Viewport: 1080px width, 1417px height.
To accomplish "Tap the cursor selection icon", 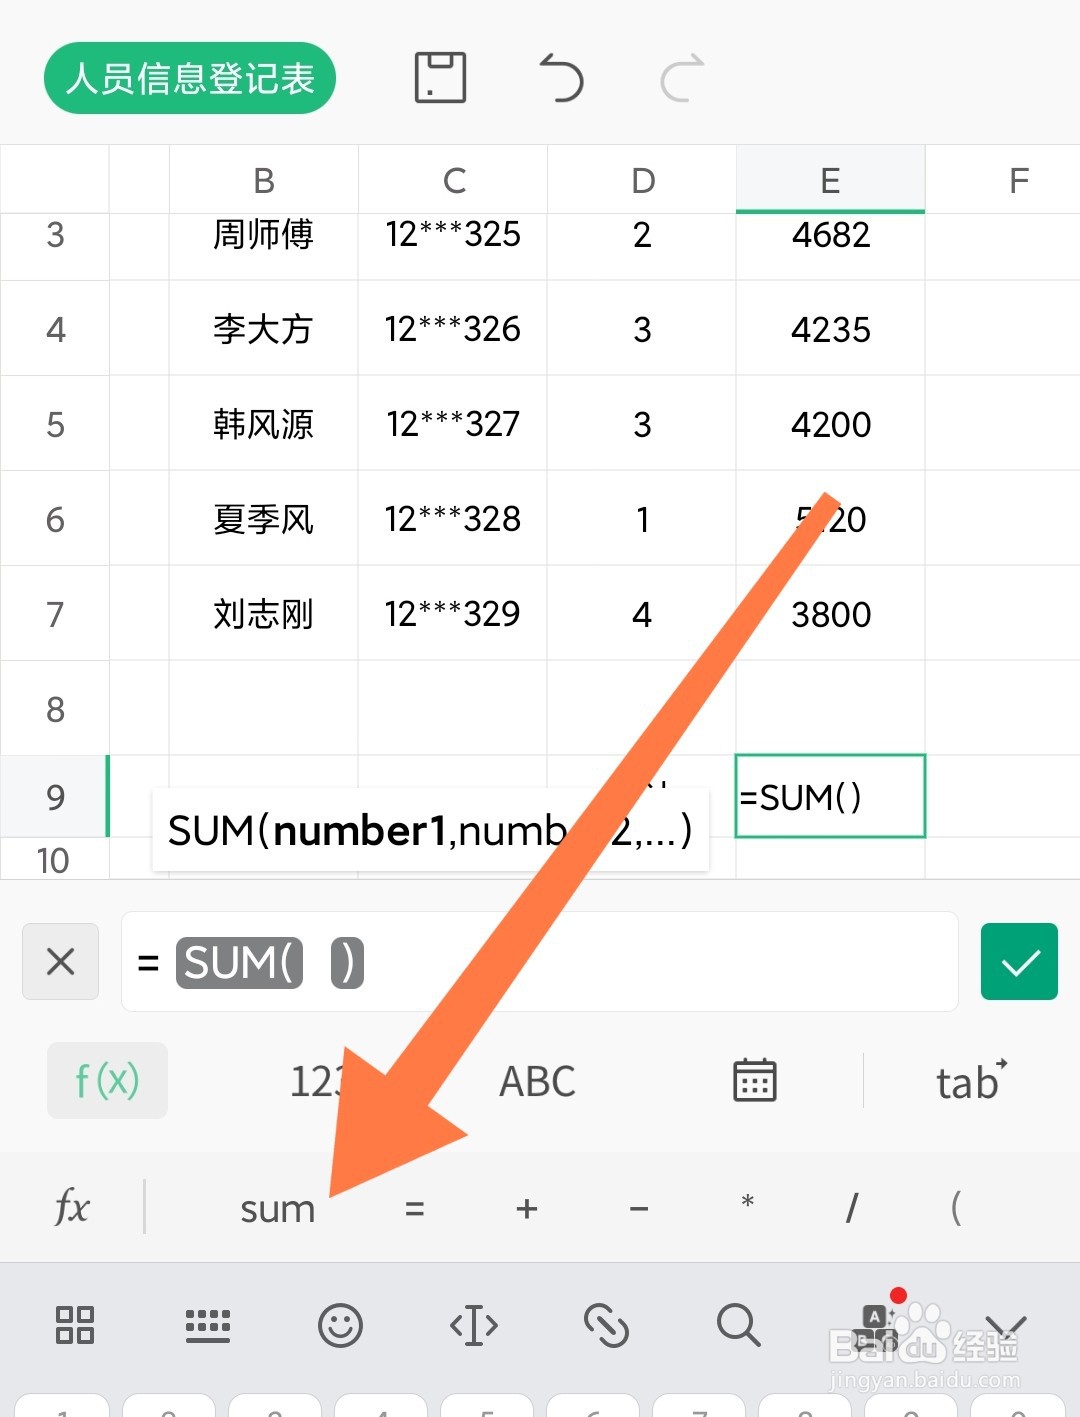I will click(x=473, y=1327).
